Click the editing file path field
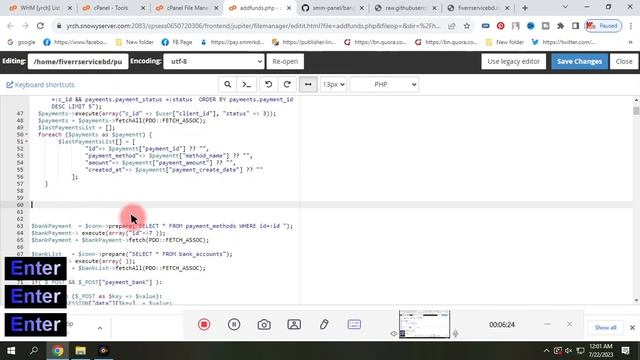Screen dimensions: 640x360 (78, 62)
